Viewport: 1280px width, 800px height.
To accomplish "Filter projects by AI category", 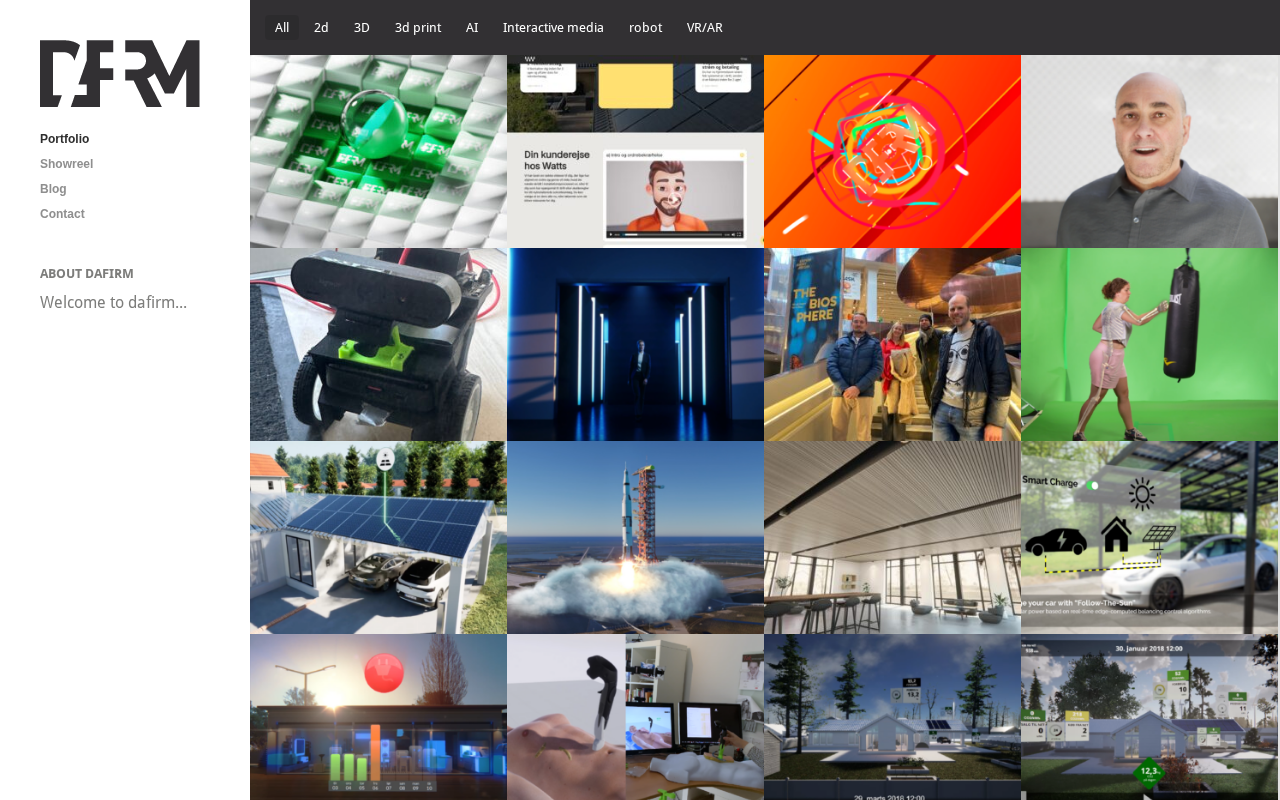I will click(x=472, y=28).
